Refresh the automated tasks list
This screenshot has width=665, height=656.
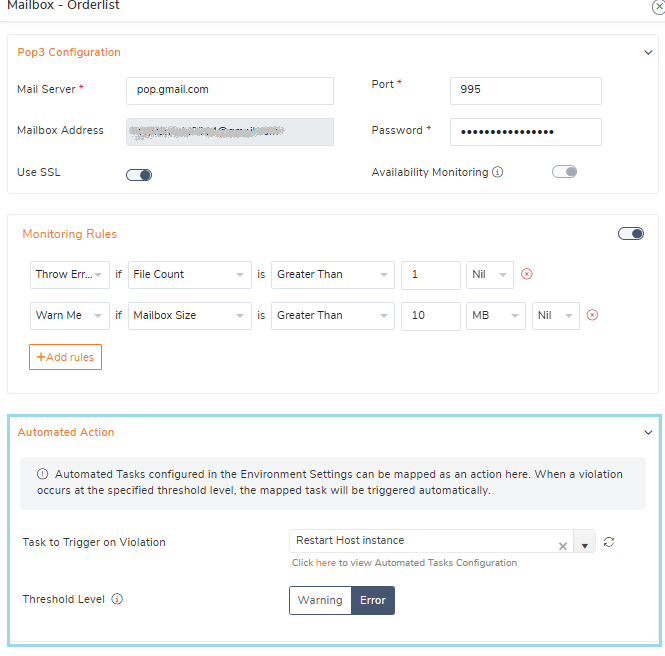[609, 542]
